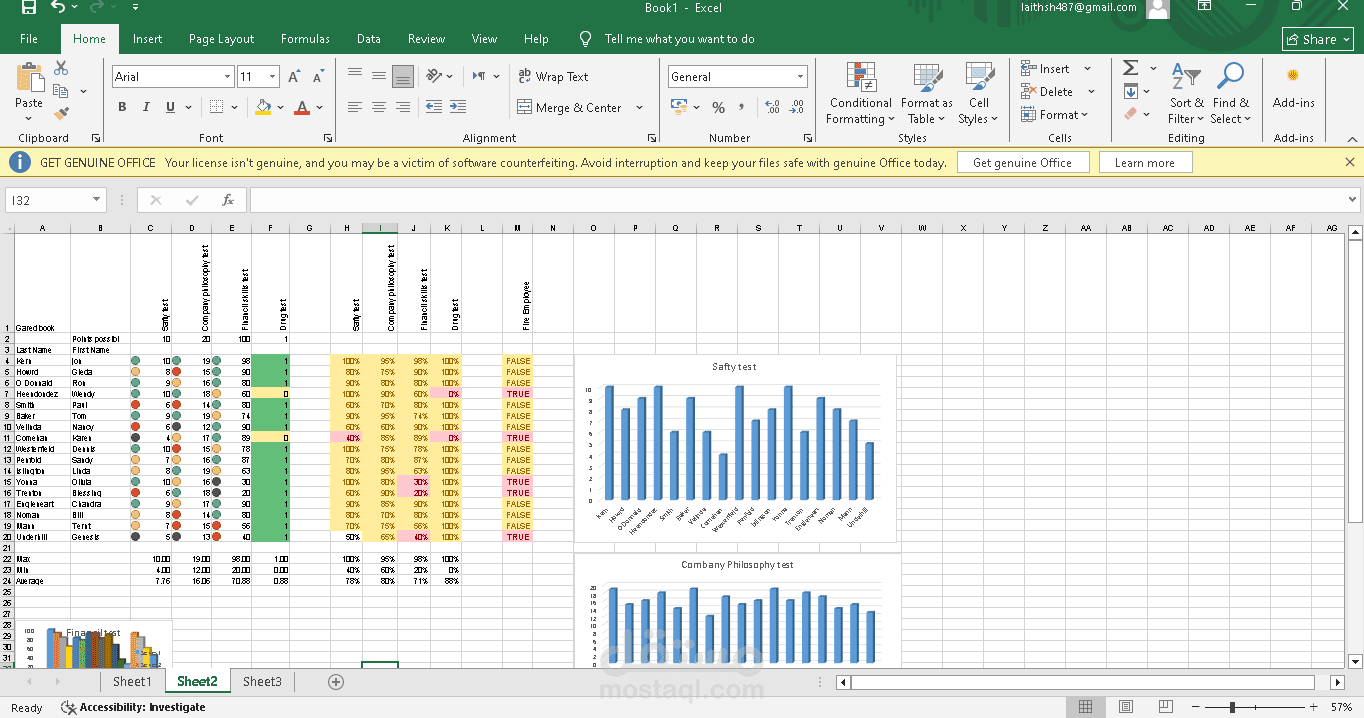The image size is (1364, 718).
Task: Click the Cut scissors icon
Action: 61,68
